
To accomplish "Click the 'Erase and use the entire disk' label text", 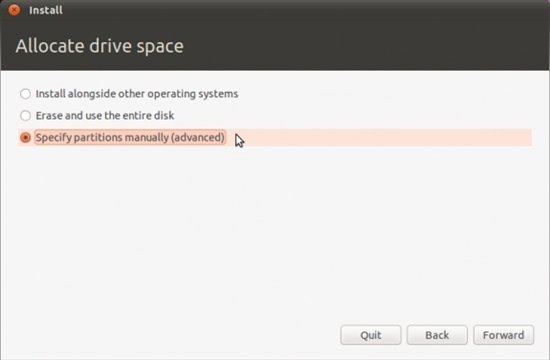I will click(105, 115).
